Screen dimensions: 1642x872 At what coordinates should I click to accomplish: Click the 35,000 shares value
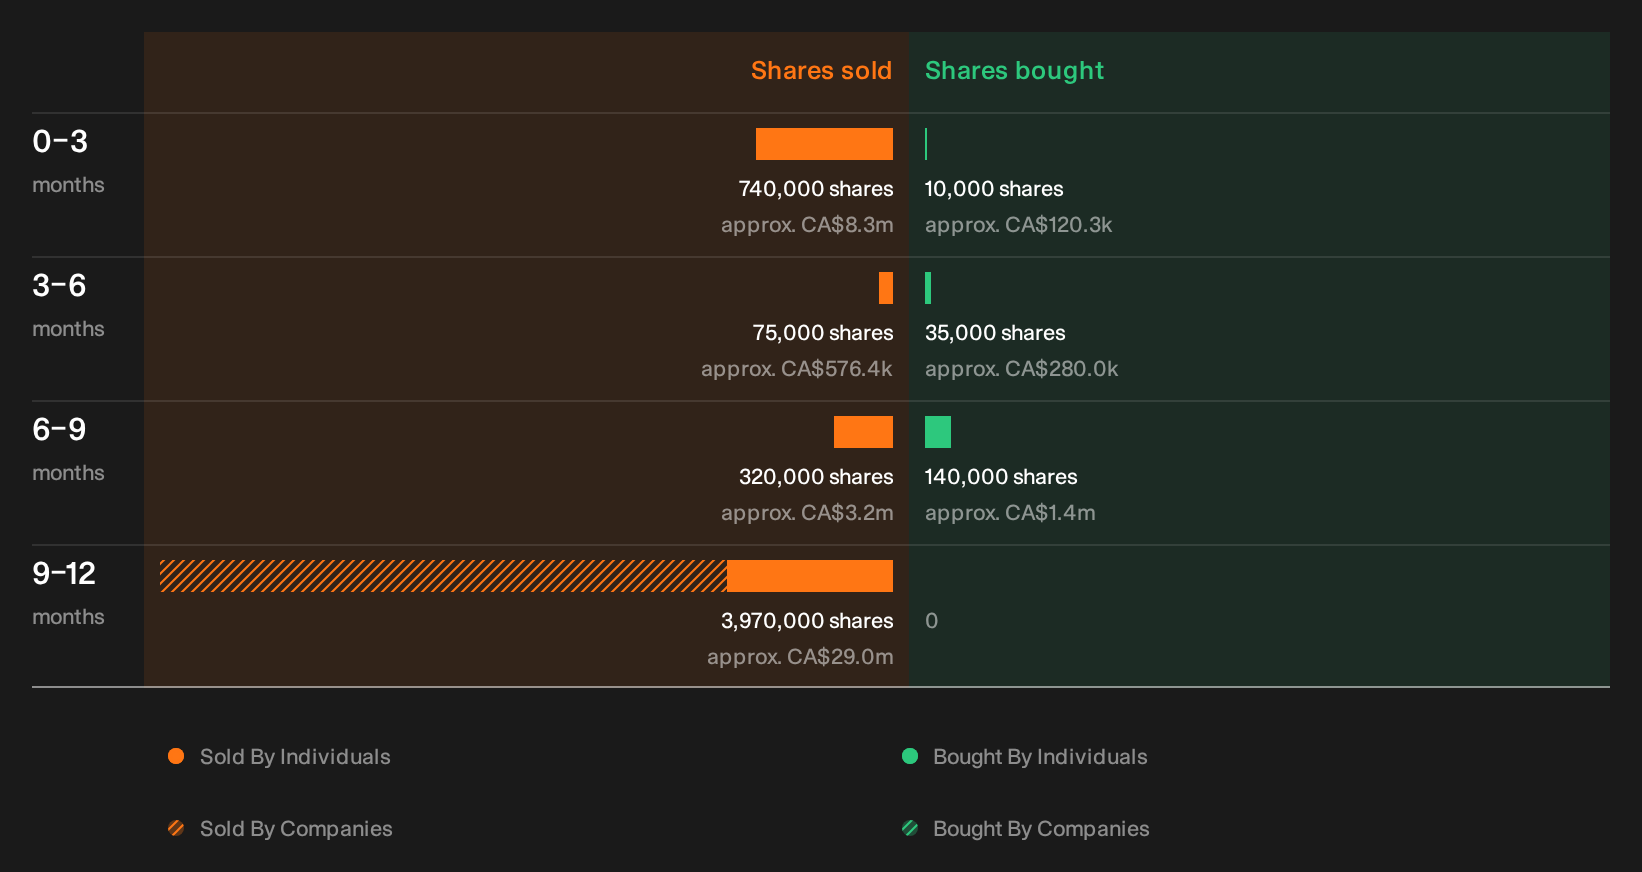pyautogui.click(x=995, y=333)
